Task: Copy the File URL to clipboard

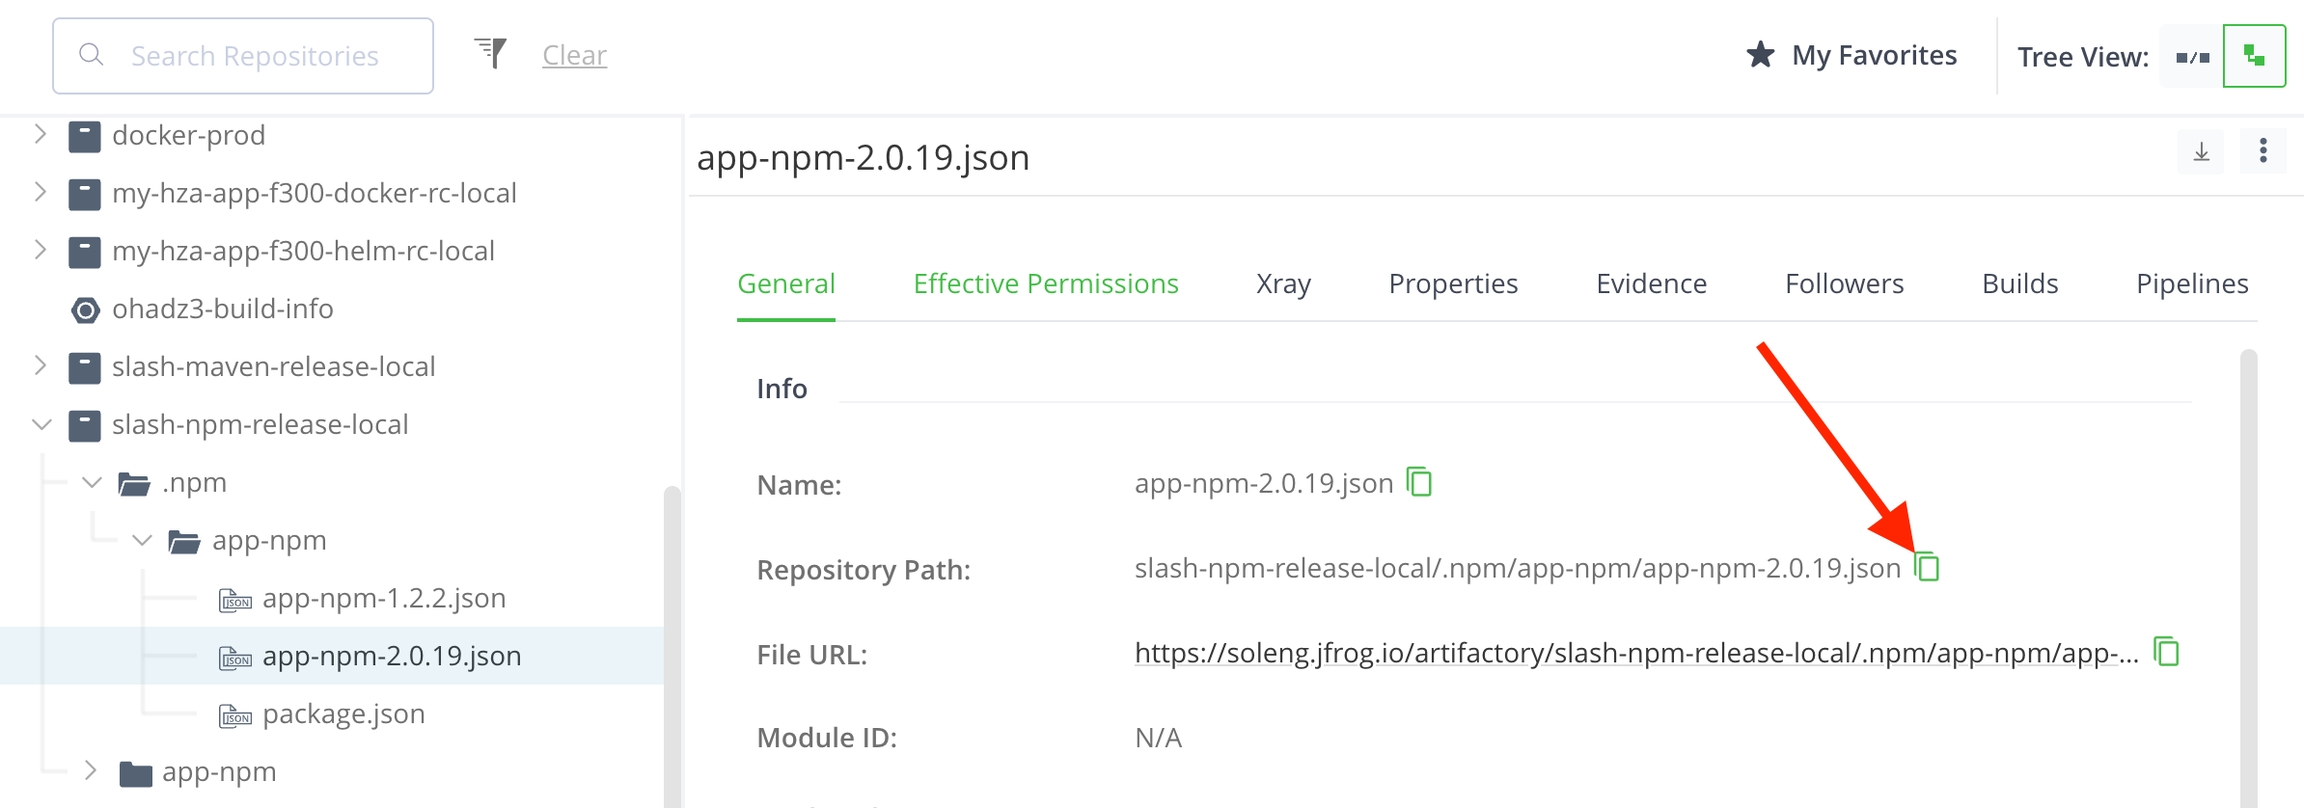Action: pyautogui.click(x=2166, y=653)
